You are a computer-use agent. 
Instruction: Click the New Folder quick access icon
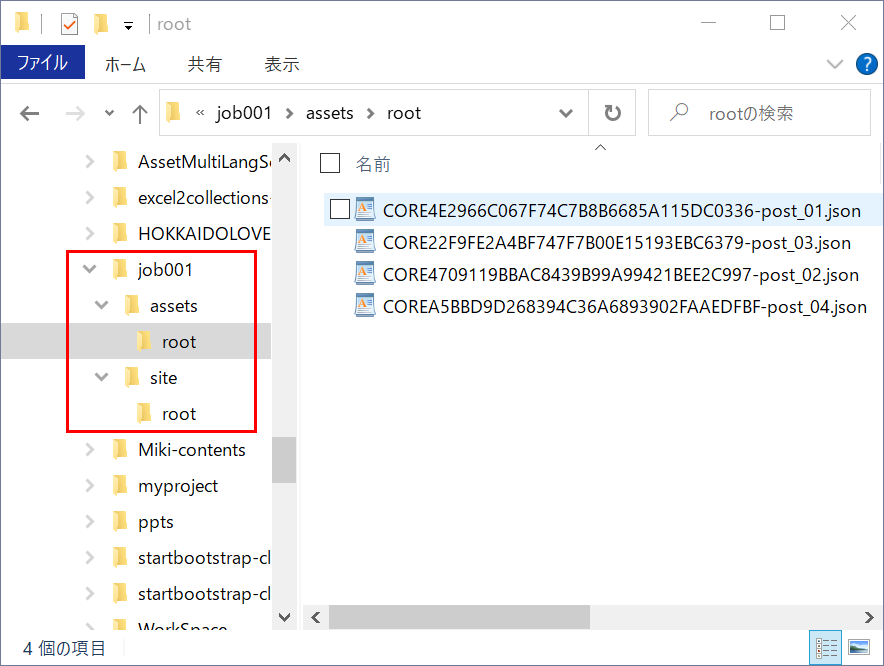coord(101,24)
